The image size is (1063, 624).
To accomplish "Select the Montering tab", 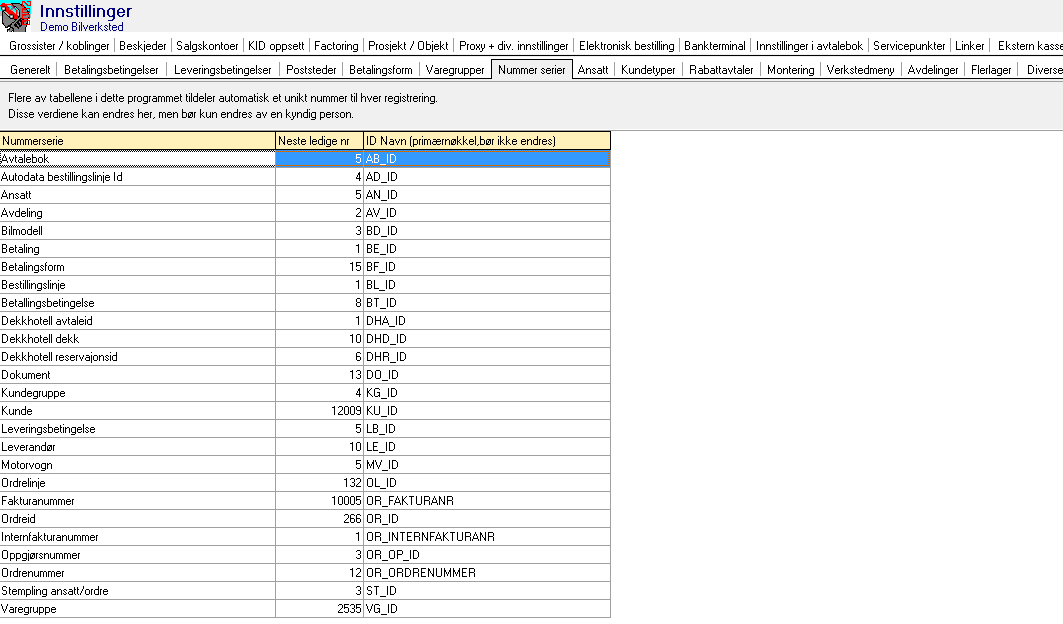I will coord(790,70).
